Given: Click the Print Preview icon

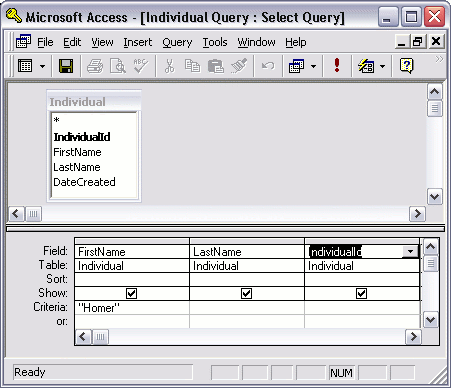Looking at the screenshot, I should 118,66.
